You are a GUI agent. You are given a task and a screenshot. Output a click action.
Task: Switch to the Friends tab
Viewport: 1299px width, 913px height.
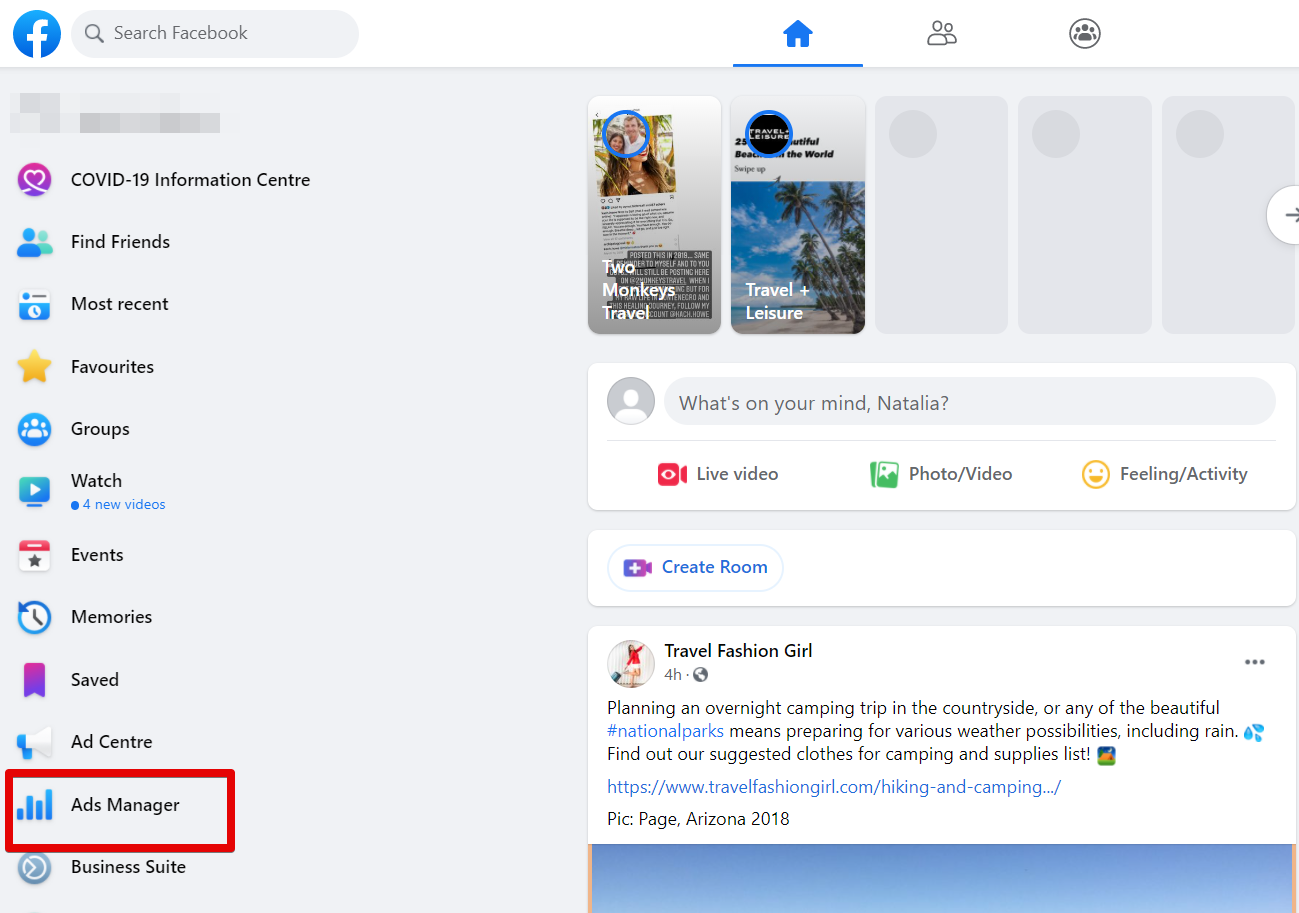click(x=941, y=33)
